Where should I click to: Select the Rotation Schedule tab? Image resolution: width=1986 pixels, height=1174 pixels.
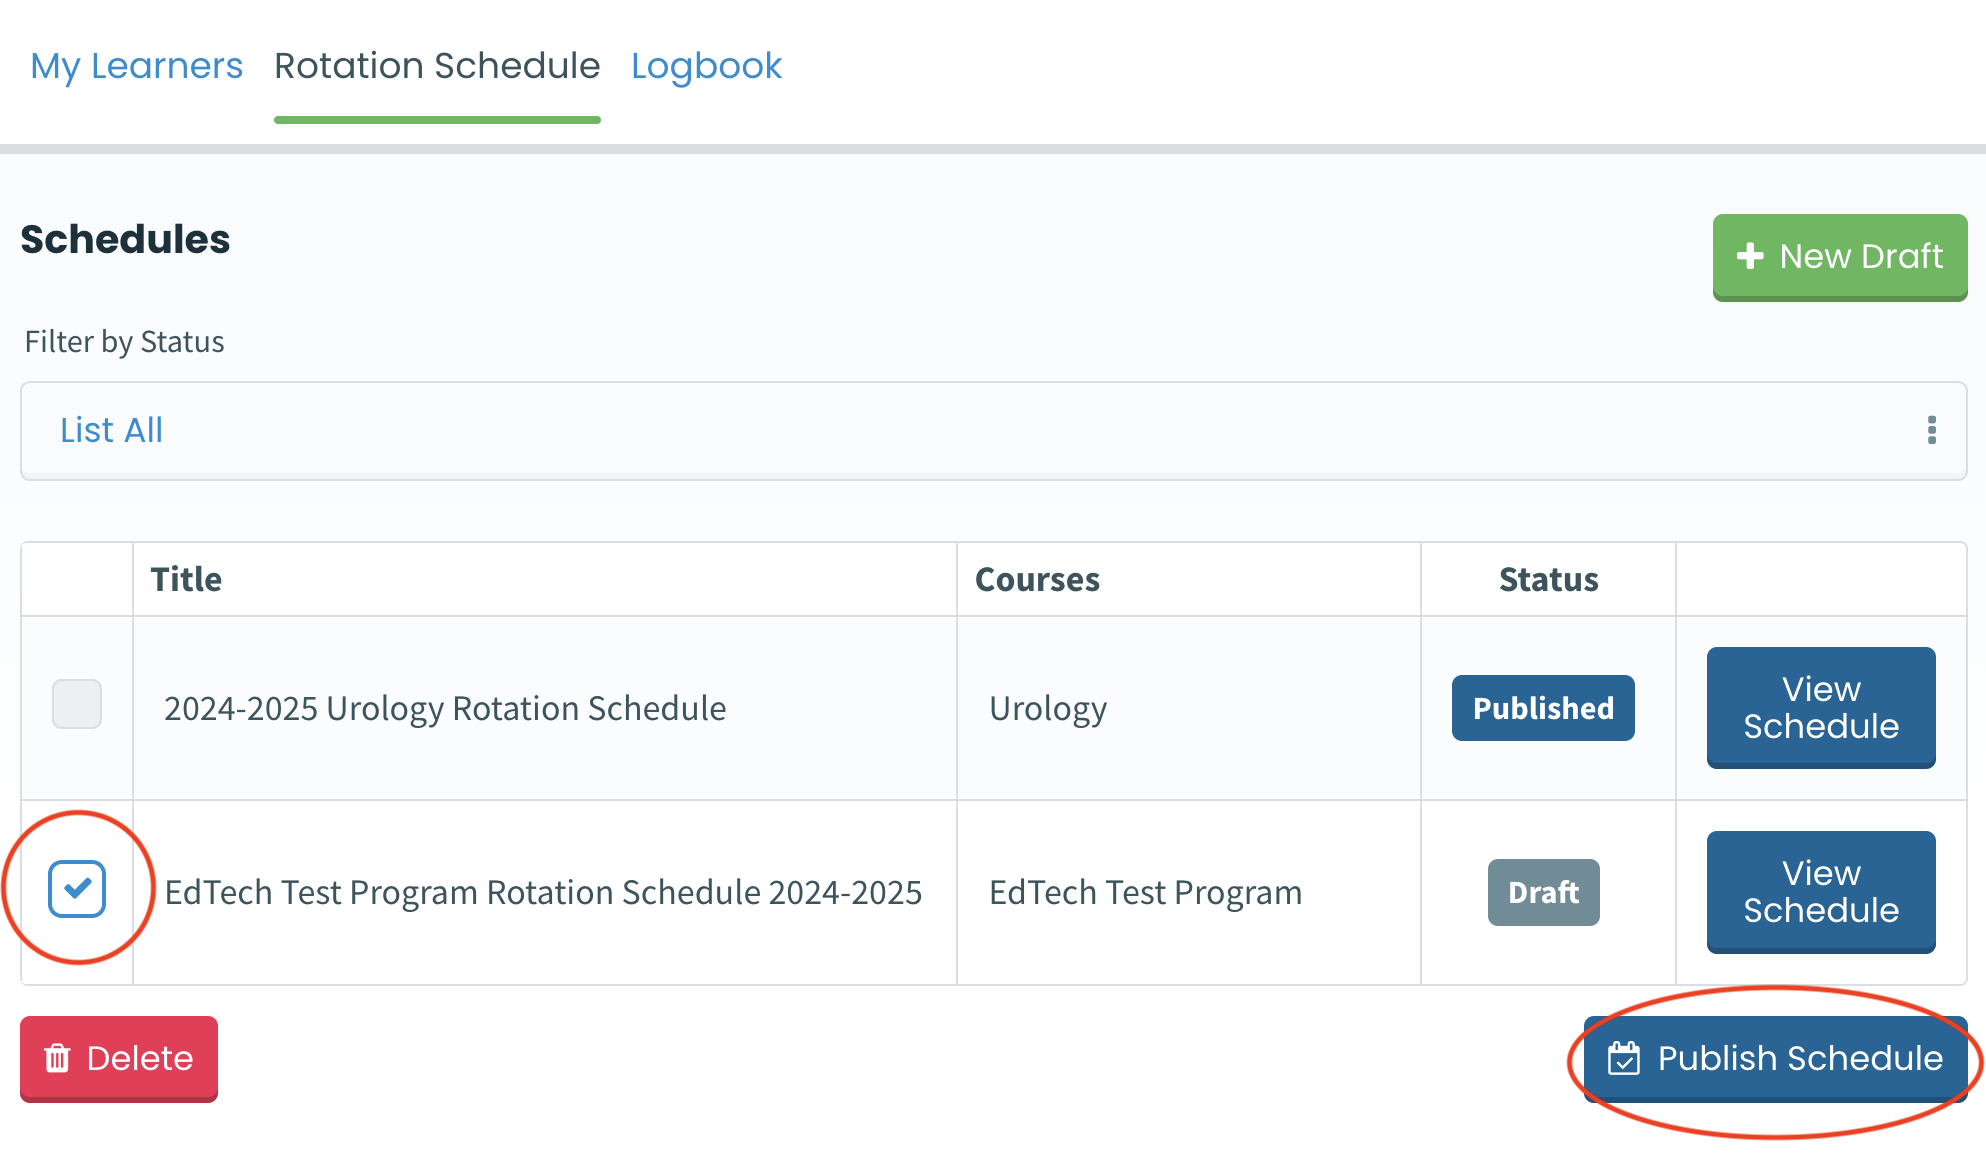[437, 66]
